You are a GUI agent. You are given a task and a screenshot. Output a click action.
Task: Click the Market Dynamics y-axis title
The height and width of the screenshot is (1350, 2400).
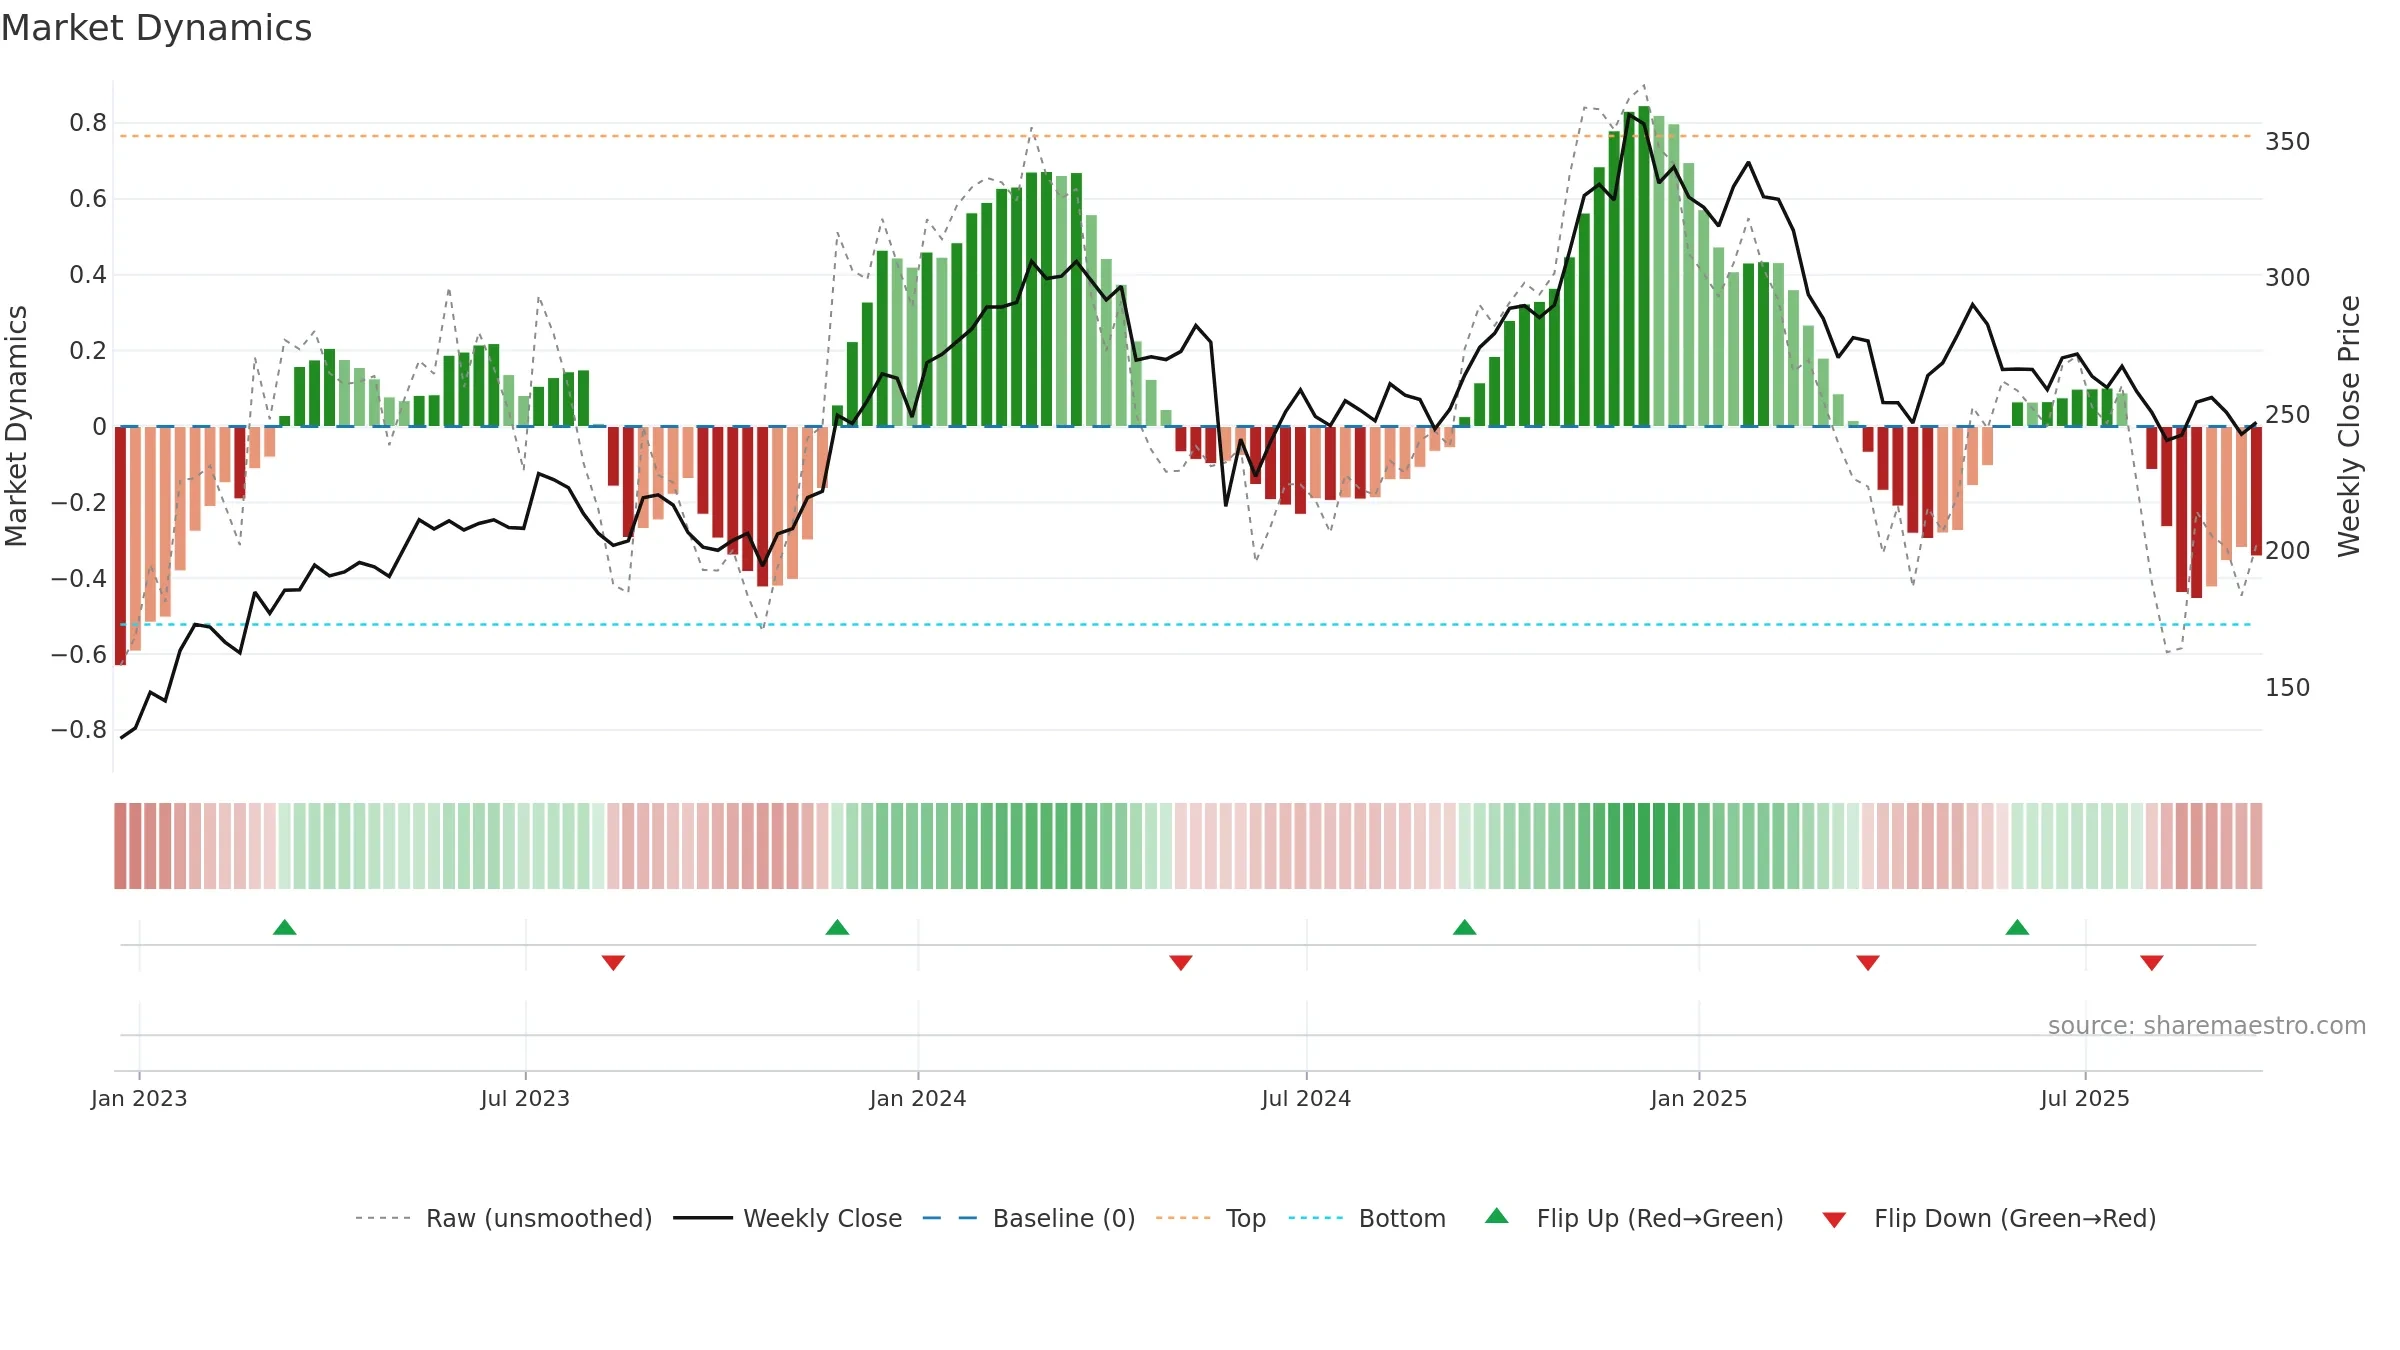click(x=16, y=426)
